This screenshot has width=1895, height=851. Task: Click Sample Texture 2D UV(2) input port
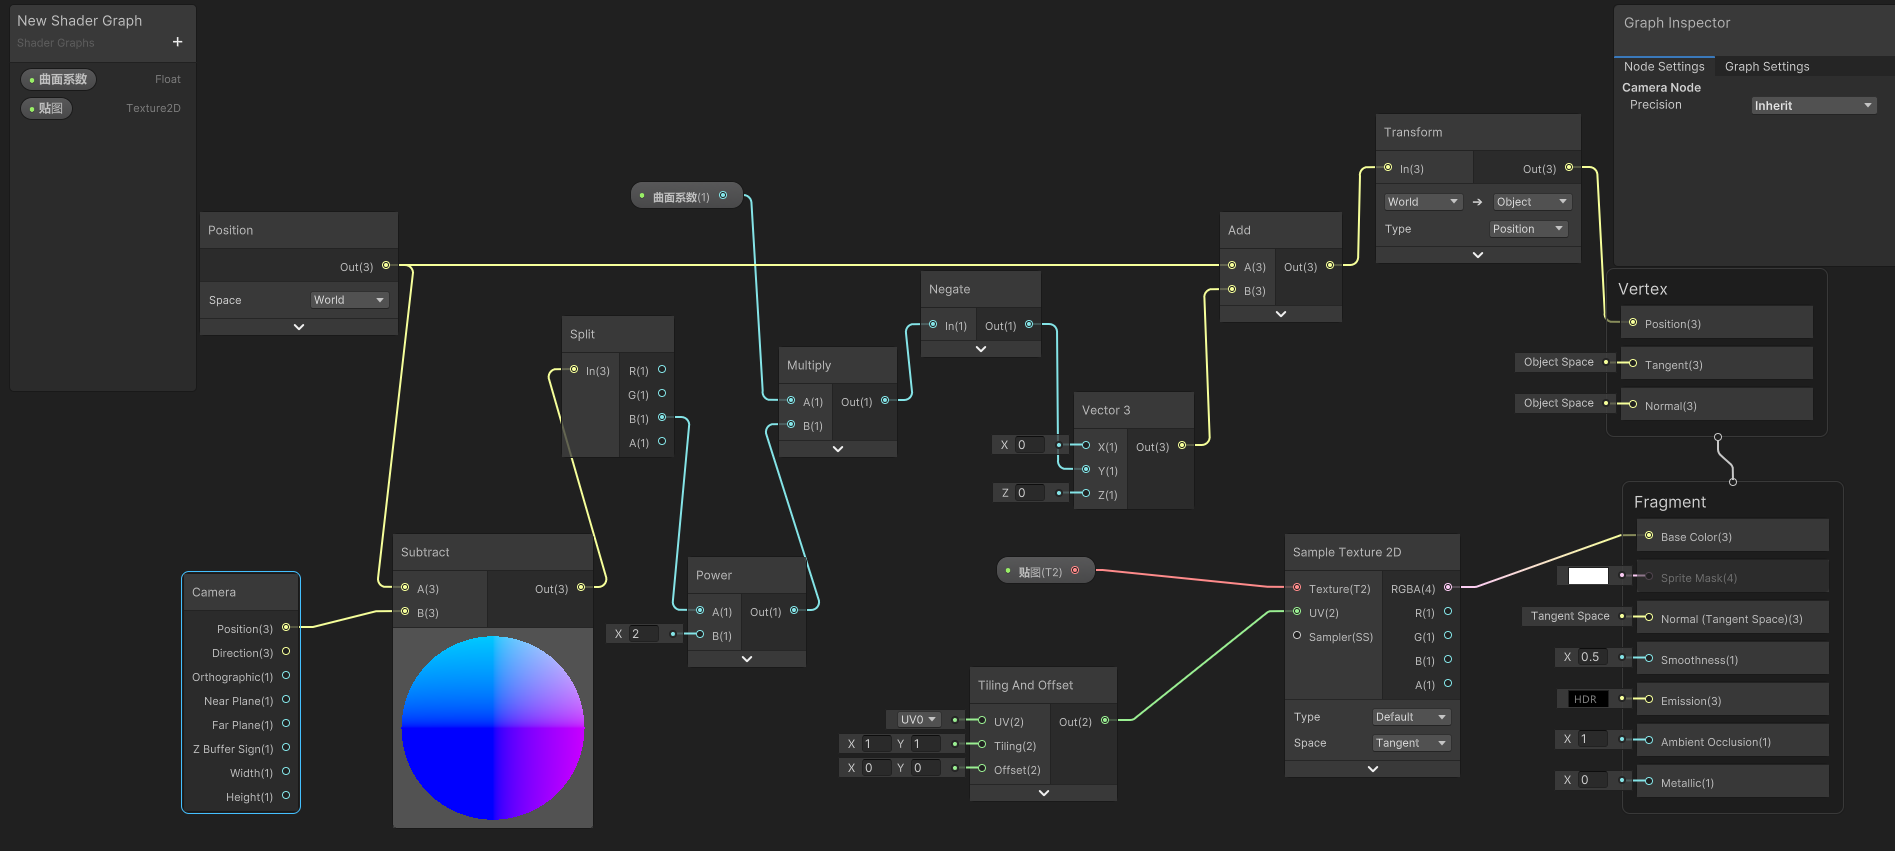coord(1297,612)
